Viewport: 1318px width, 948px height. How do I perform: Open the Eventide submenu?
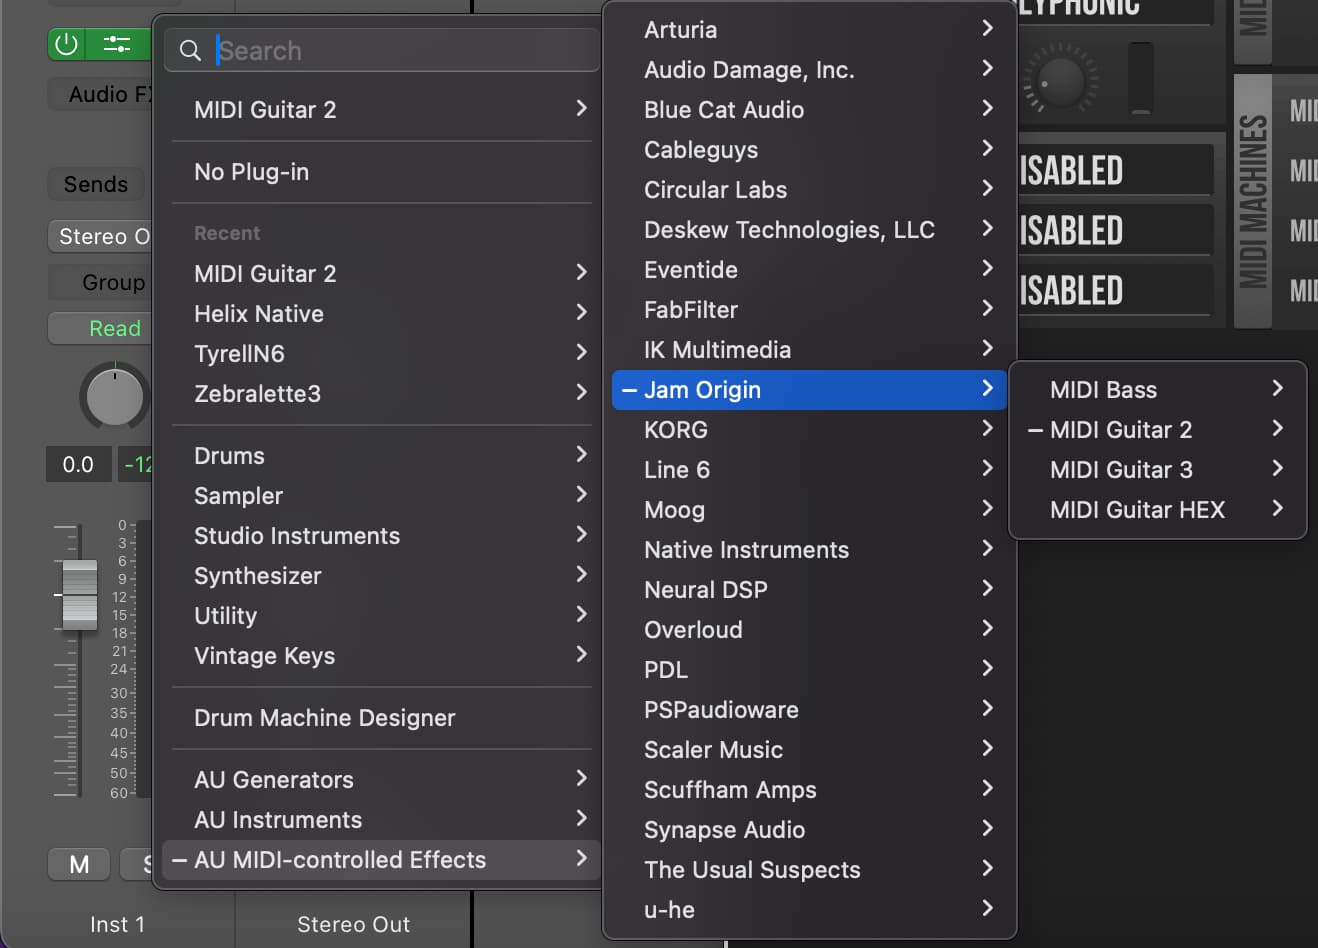tap(809, 269)
